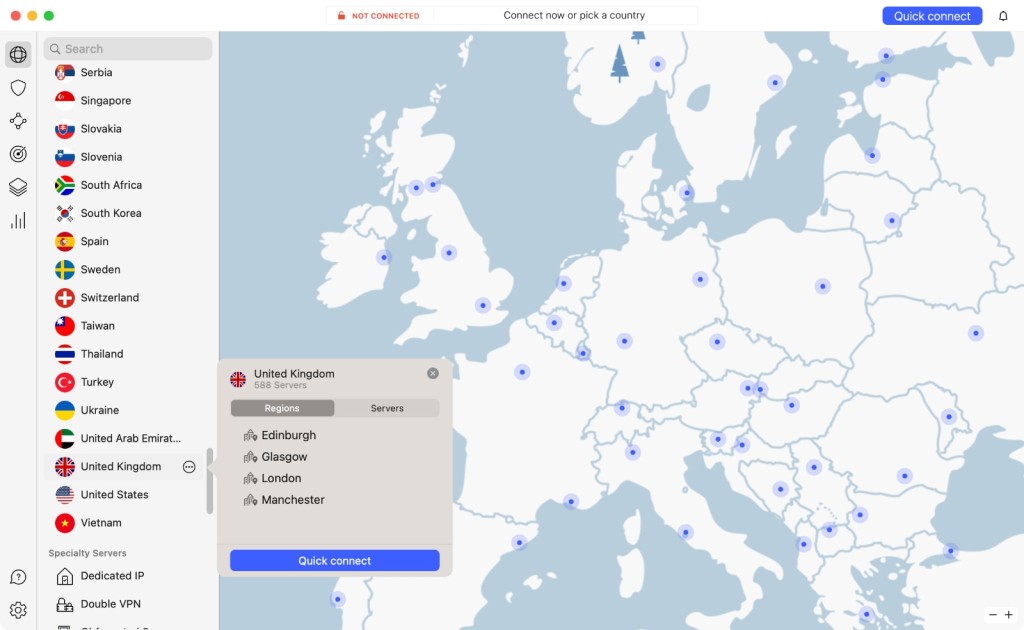This screenshot has width=1024, height=630.
Task: Click the country Search field
Action: (x=128, y=49)
